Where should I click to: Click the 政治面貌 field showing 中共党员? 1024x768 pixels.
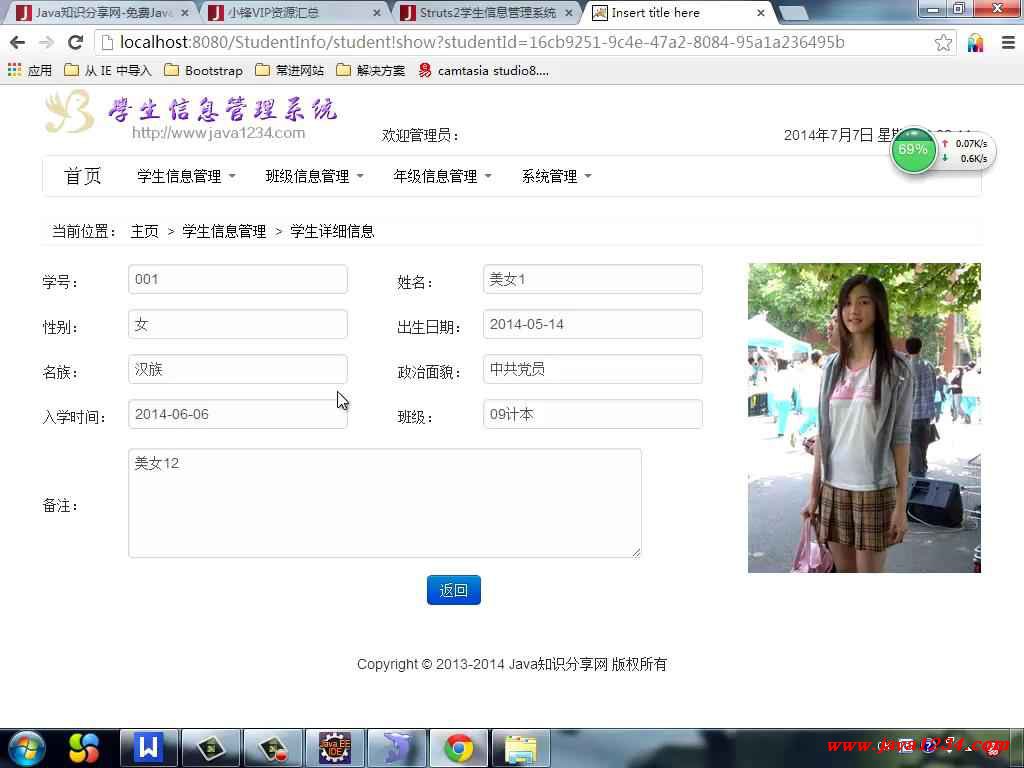pyautogui.click(x=593, y=370)
